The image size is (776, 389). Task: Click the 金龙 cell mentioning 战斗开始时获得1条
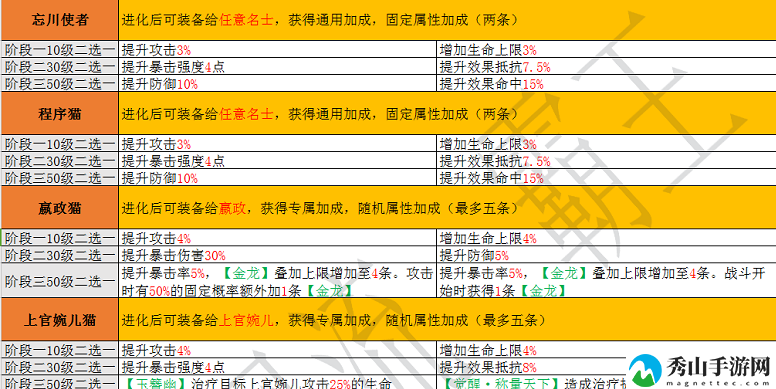[607, 281]
